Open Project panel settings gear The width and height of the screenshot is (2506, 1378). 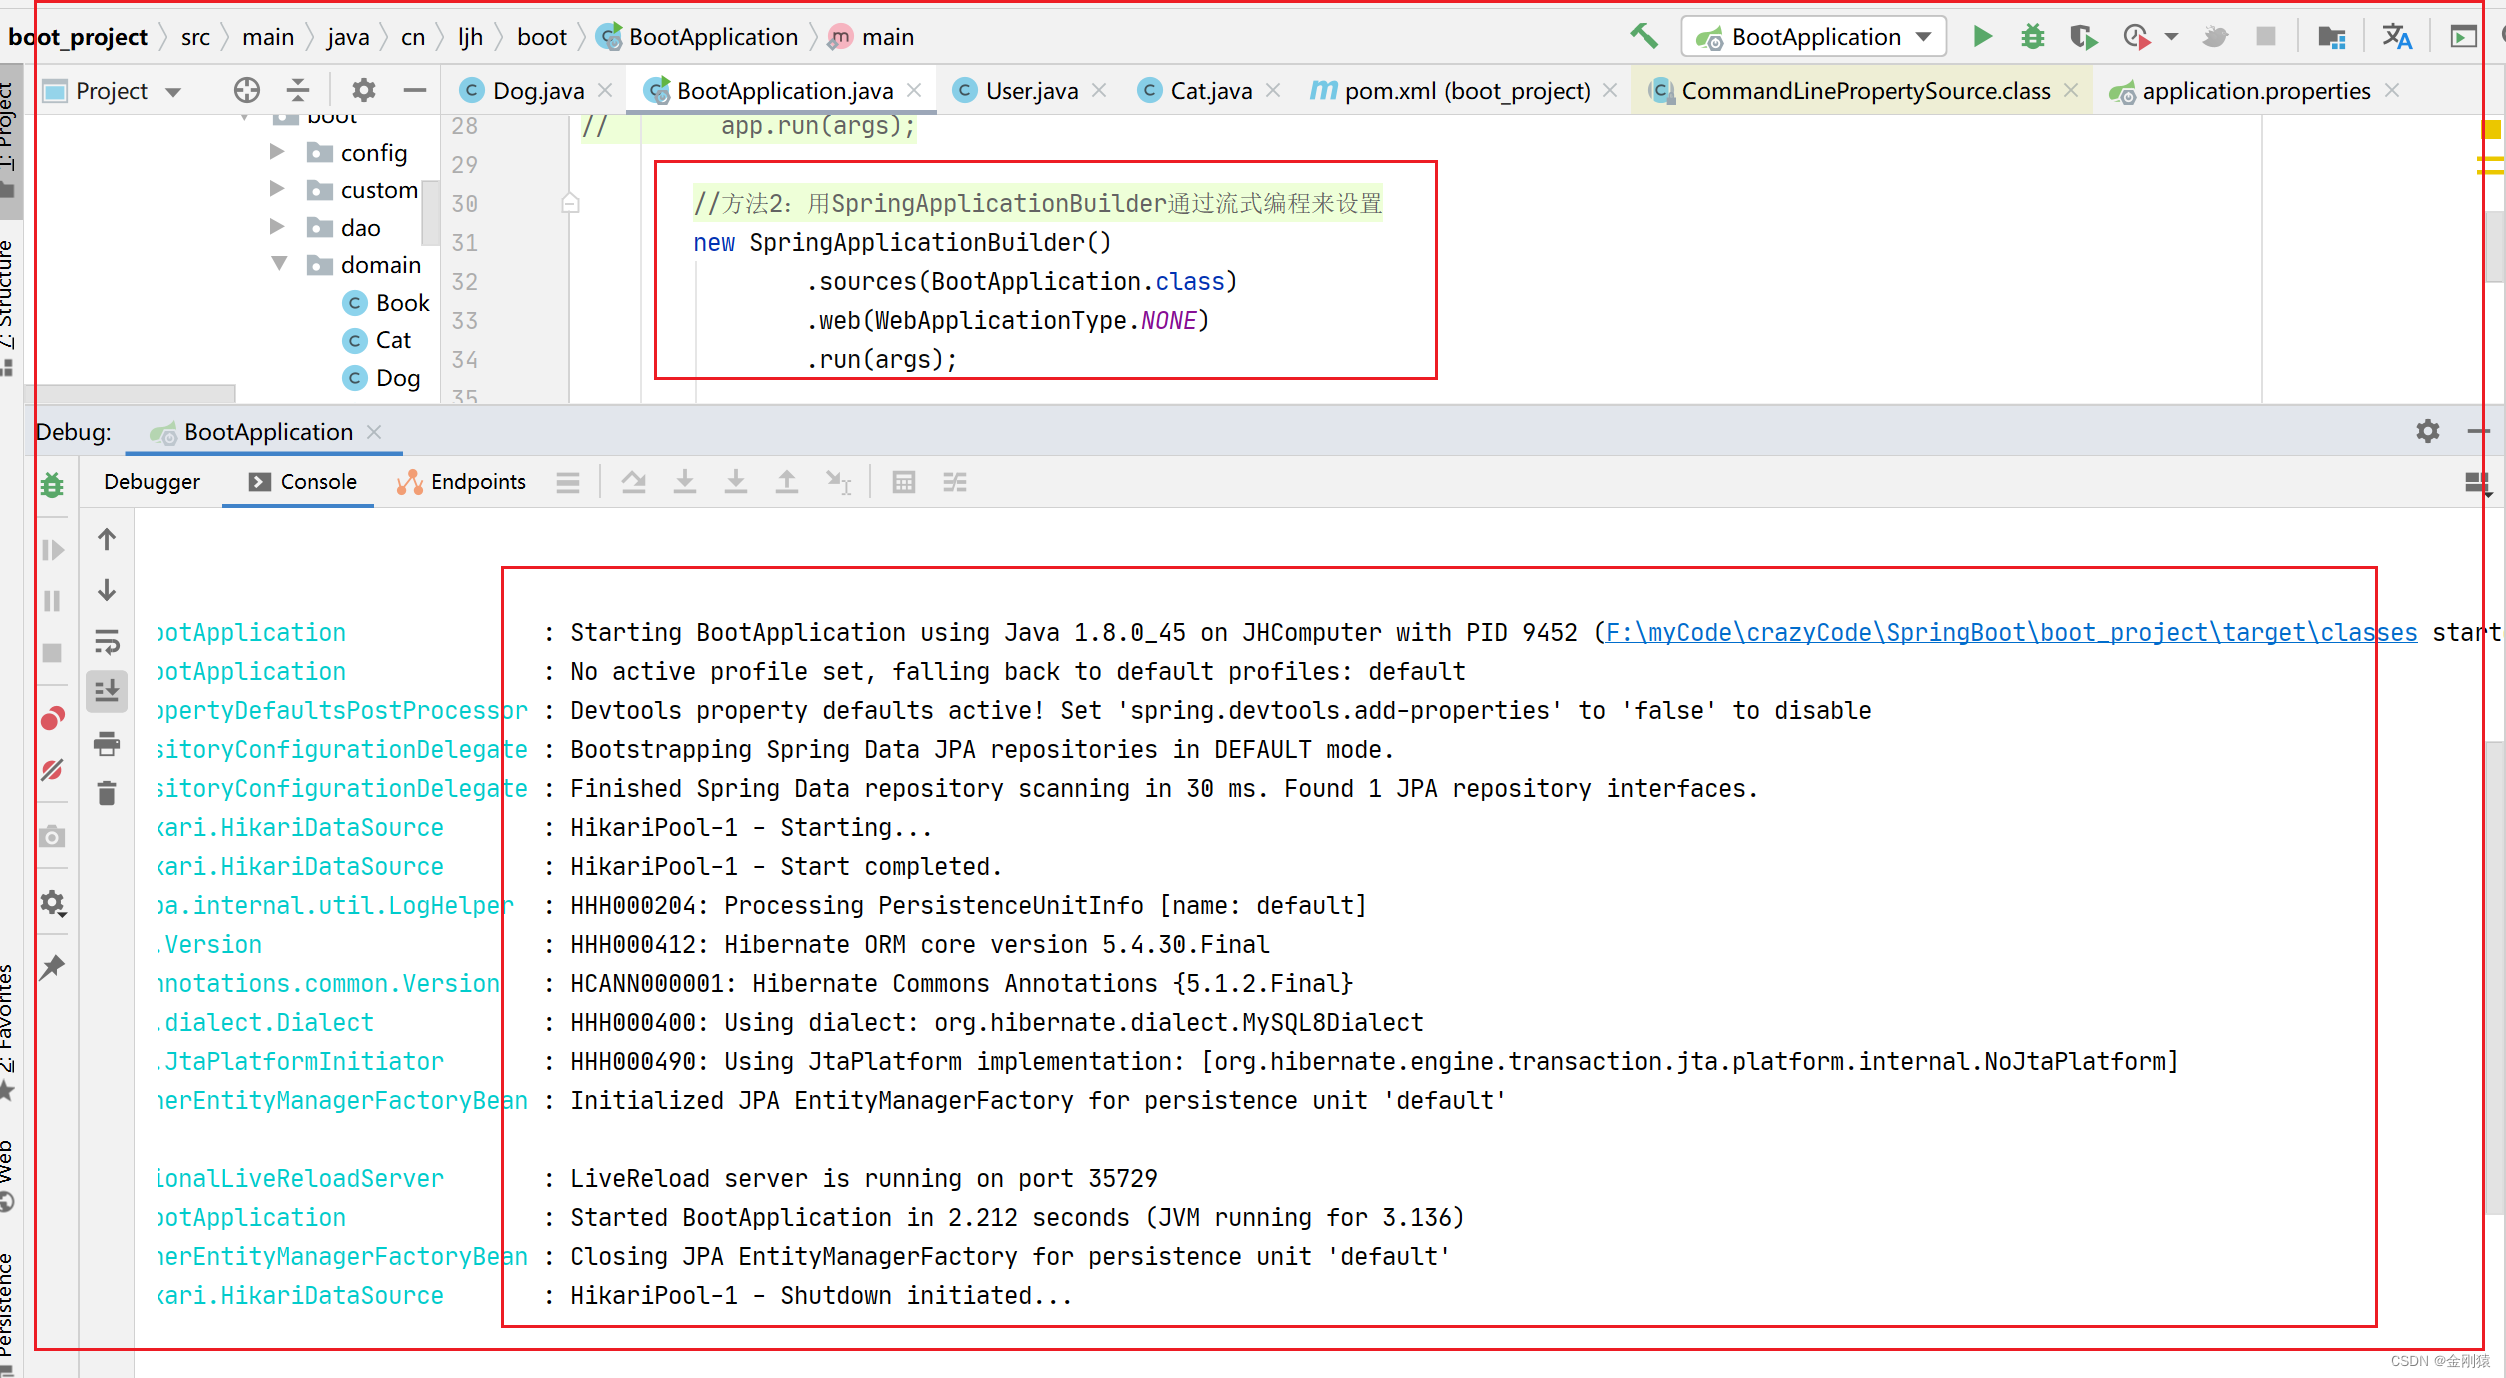pyautogui.click(x=364, y=91)
